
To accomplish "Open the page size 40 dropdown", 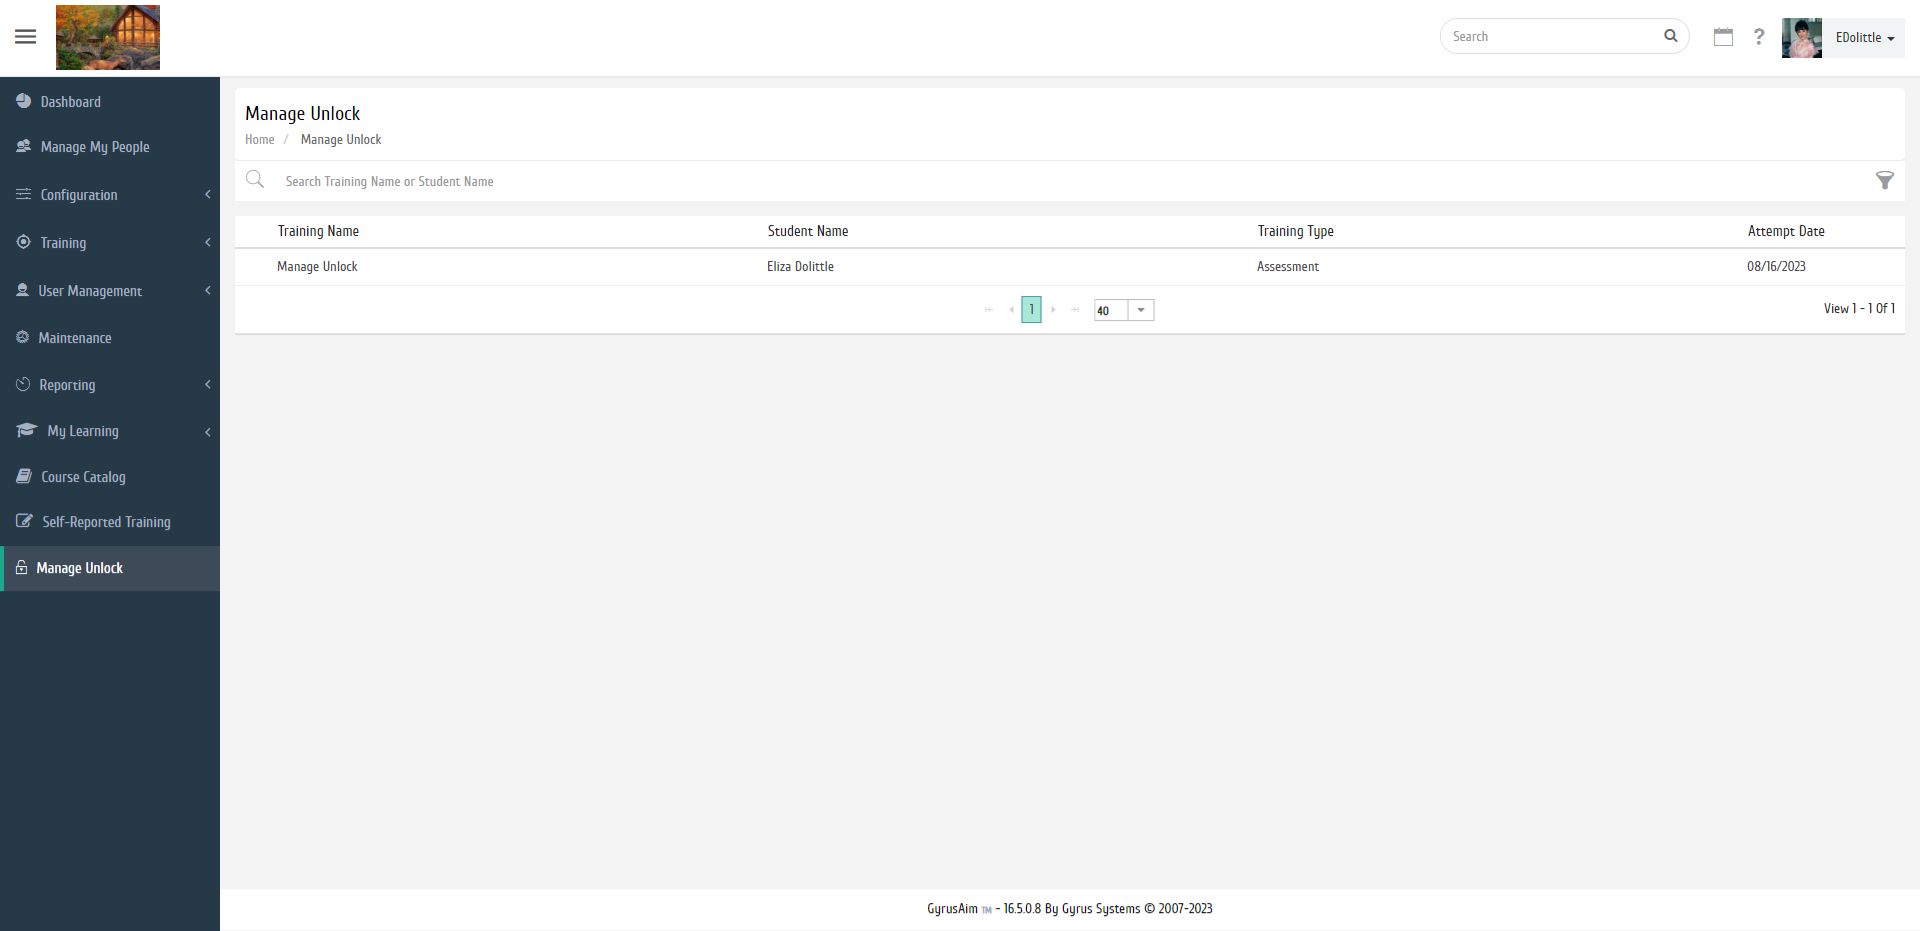I will (x=1140, y=310).
